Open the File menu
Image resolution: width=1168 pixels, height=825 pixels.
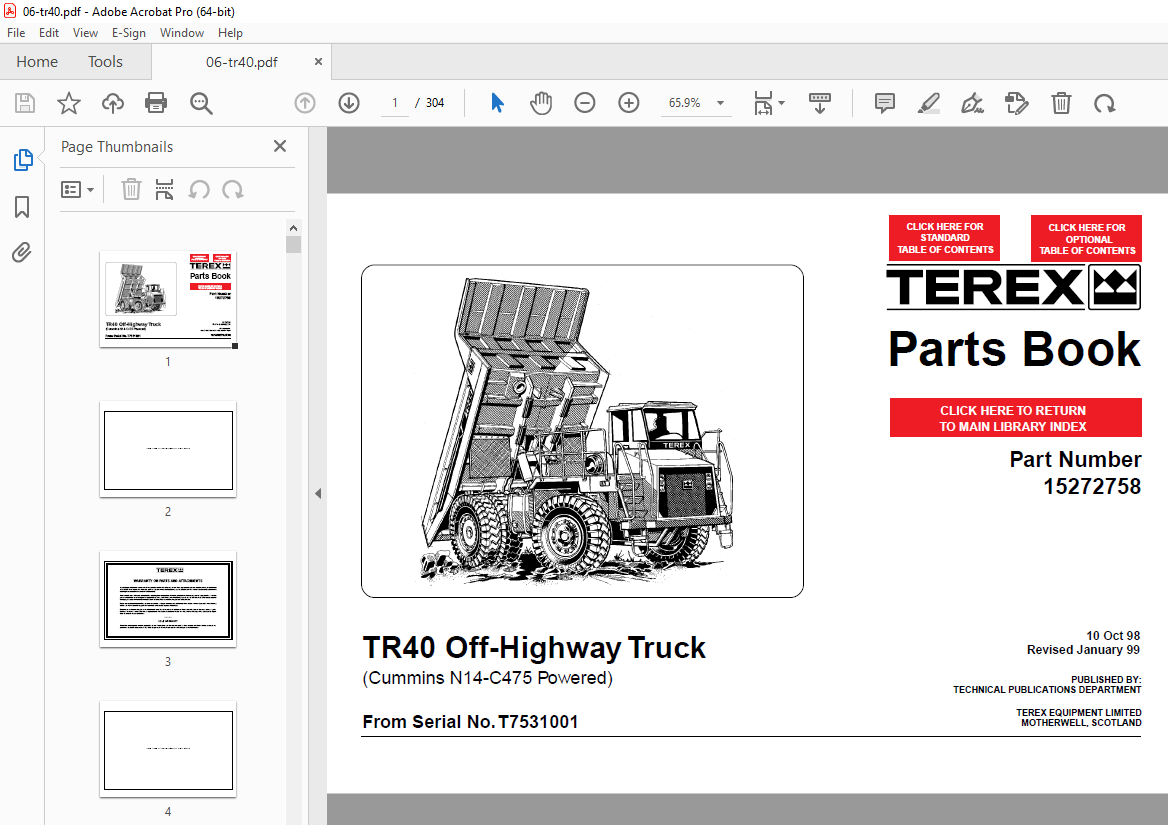(16, 33)
